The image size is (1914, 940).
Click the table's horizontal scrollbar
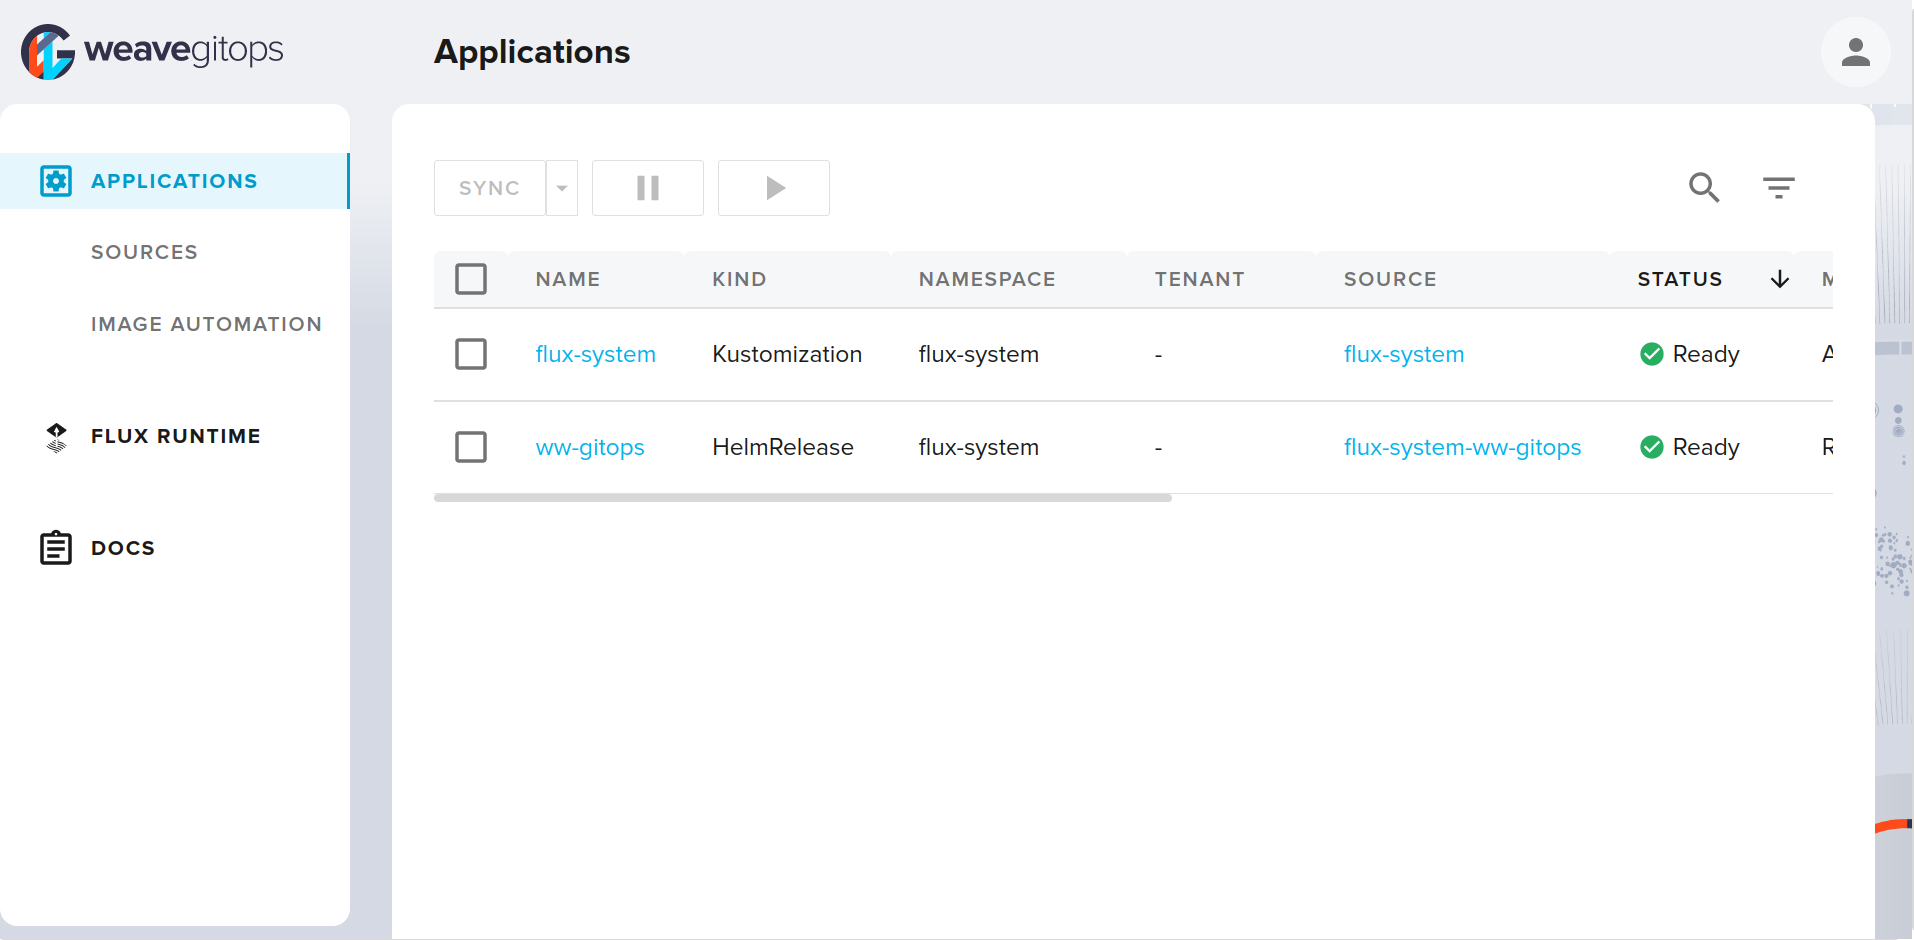point(802,497)
